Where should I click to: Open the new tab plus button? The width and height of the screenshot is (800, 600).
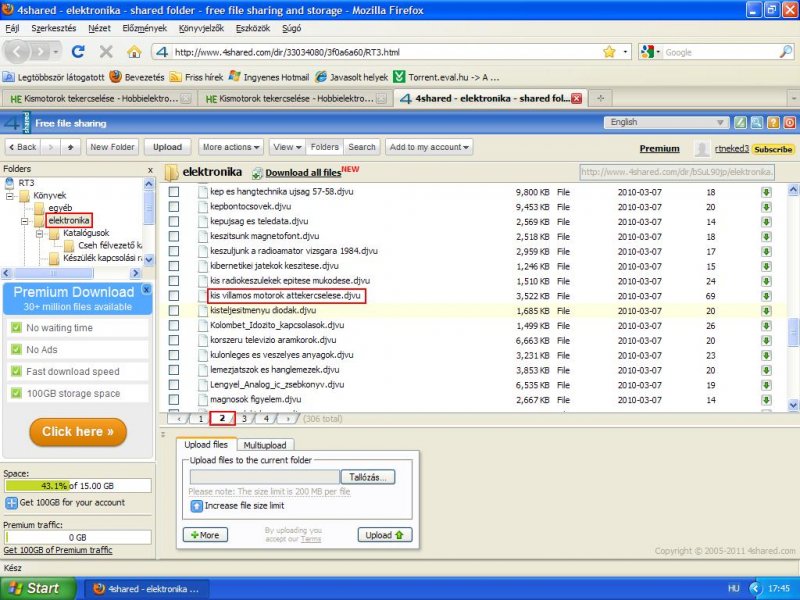coord(601,98)
